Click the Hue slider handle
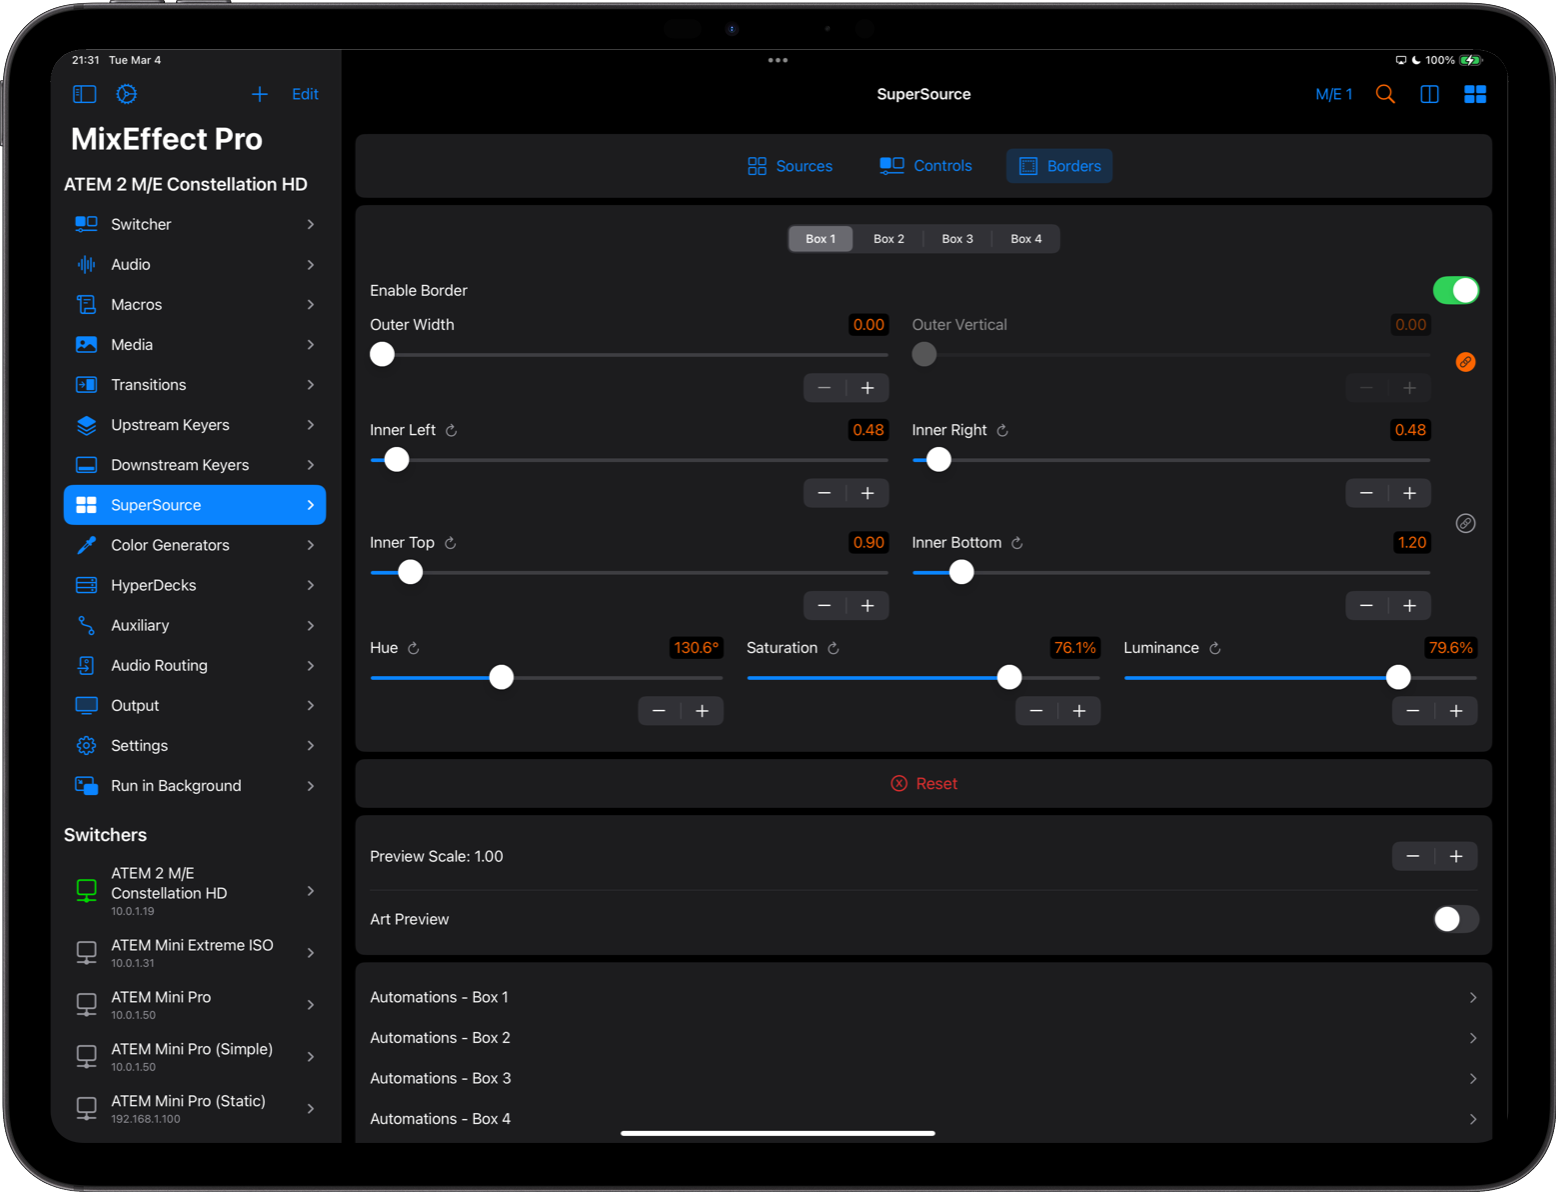This screenshot has width=1556, height=1192. (x=501, y=678)
